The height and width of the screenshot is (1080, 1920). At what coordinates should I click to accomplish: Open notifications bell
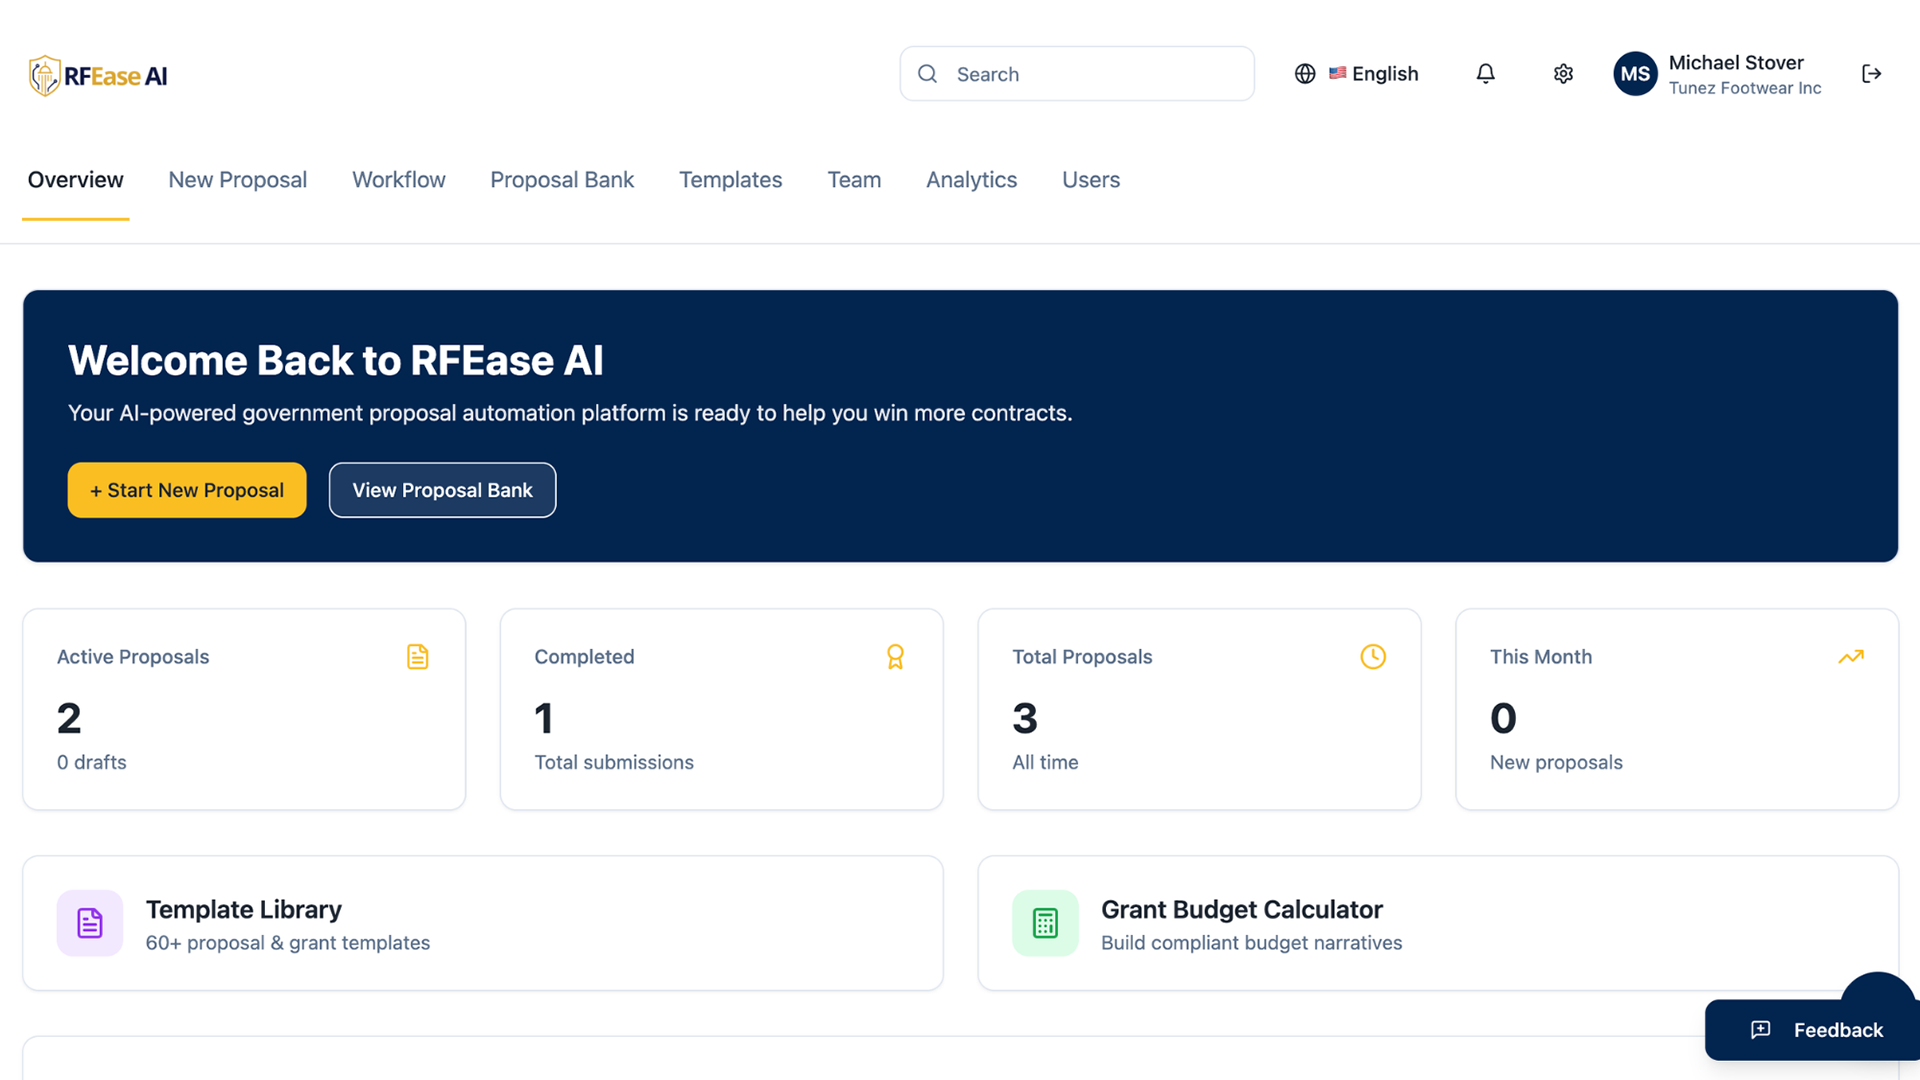tap(1485, 74)
